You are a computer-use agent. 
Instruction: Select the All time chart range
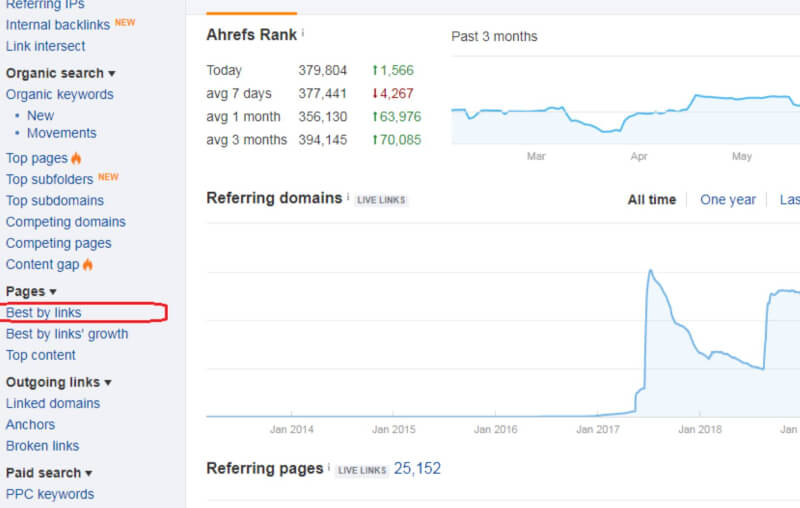tap(652, 199)
